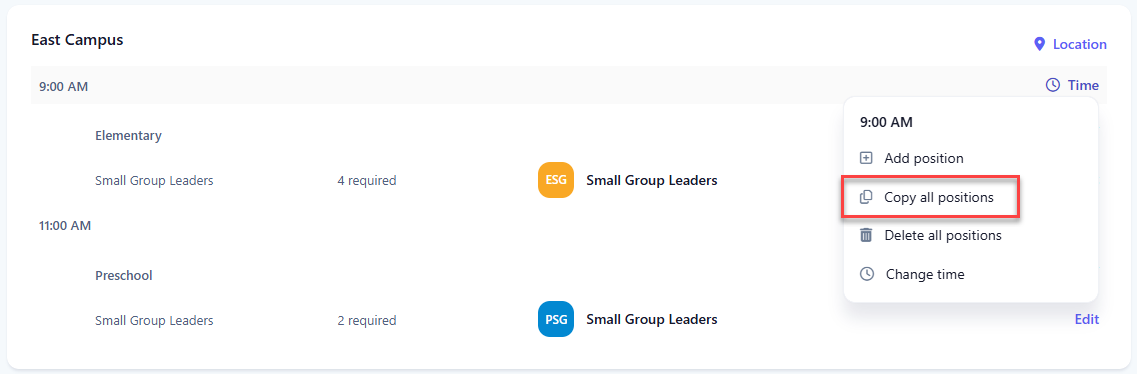Click the blue PSG badge

tap(555, 319)
